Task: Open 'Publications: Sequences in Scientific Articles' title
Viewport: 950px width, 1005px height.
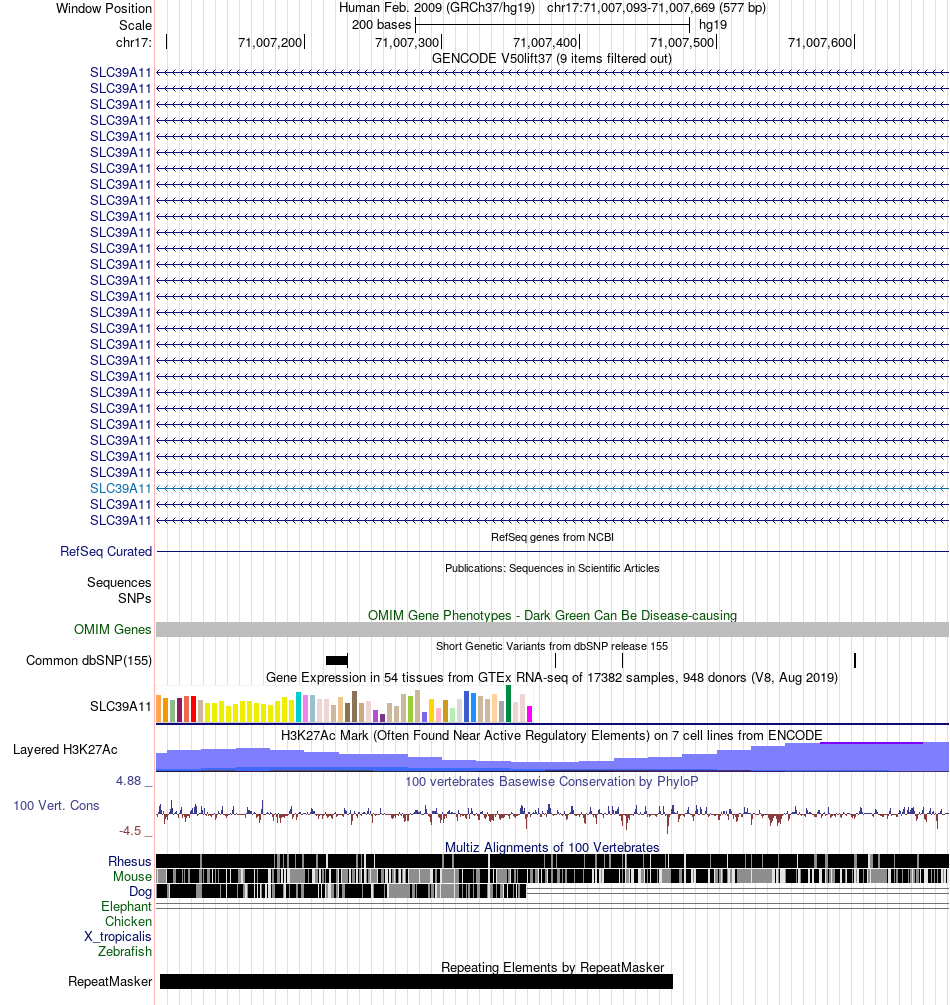Action: point(552,568)
